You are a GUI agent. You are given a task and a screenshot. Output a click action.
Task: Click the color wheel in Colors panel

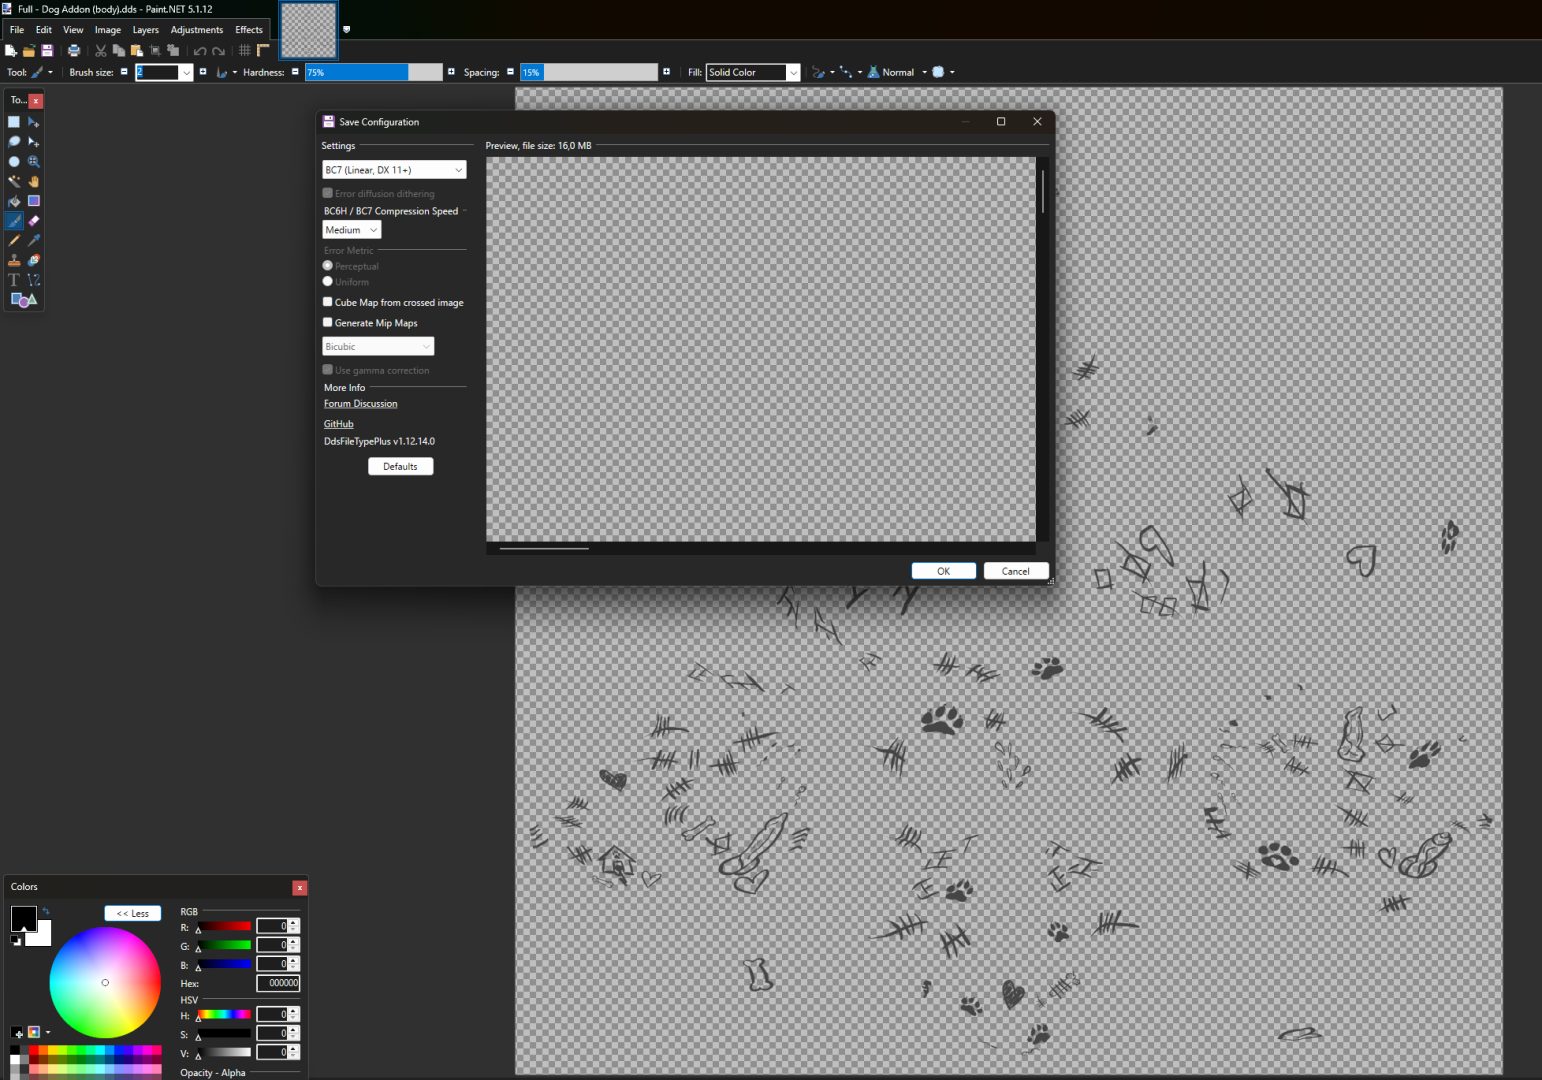tap(105, 982)
